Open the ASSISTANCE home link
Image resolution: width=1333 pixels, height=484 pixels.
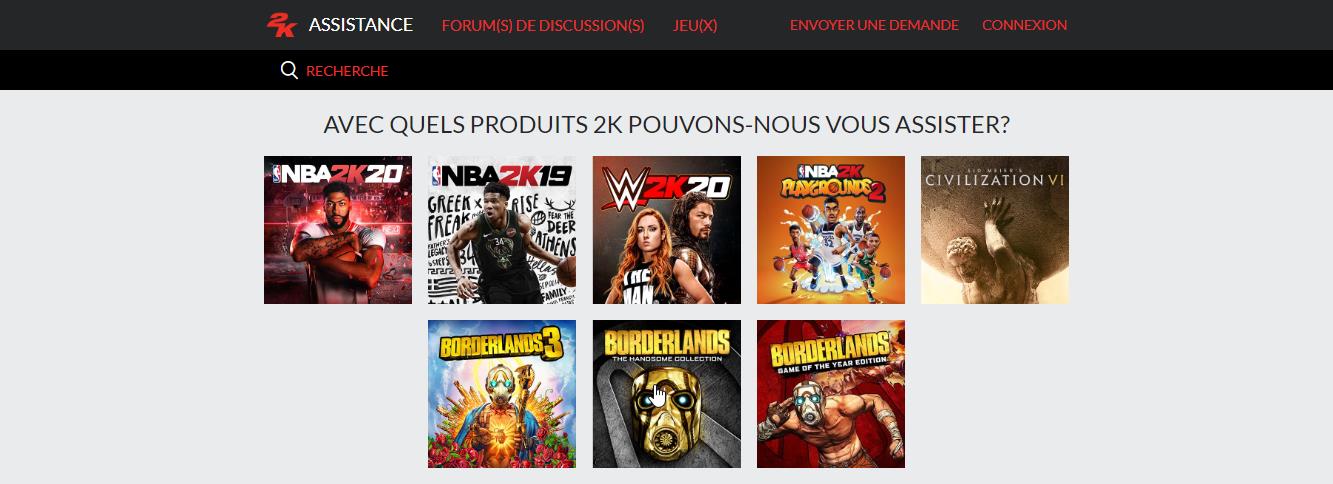(x=361, y=25)
